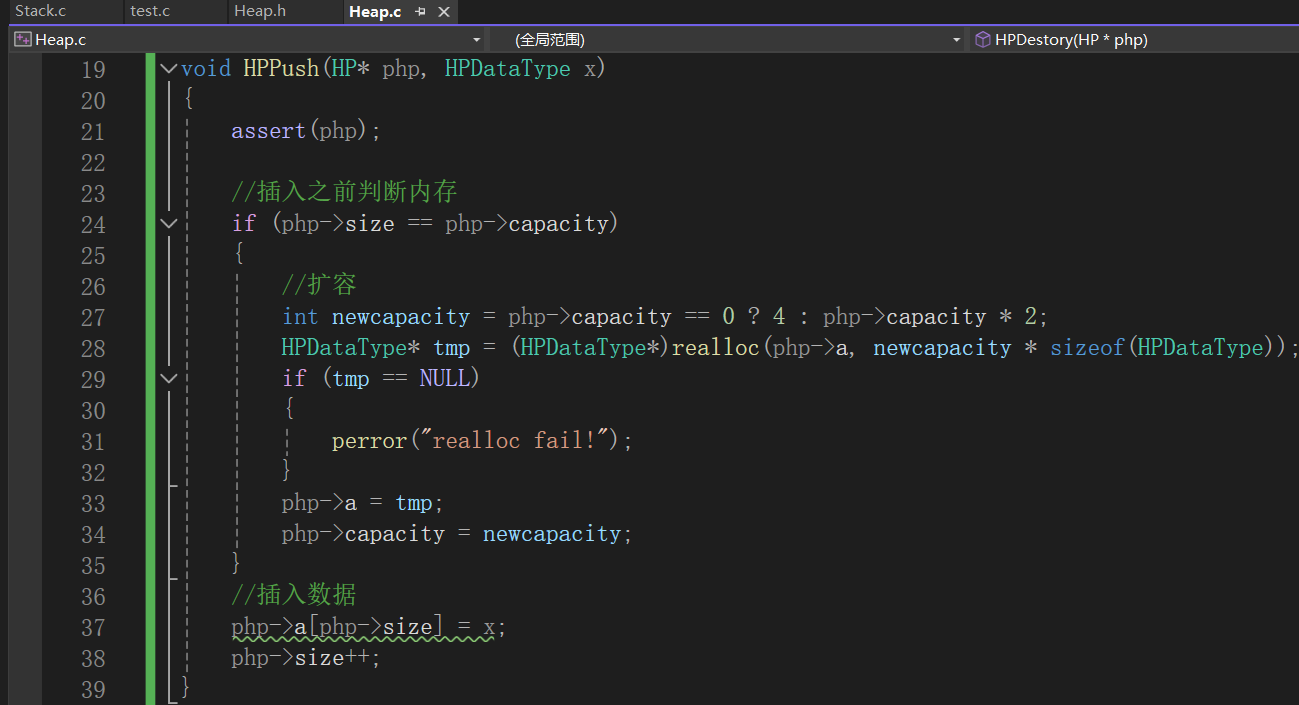Click the sizeof keyword on line 28
Viewport: 1299px width, 705px height.
[1087, 348]
